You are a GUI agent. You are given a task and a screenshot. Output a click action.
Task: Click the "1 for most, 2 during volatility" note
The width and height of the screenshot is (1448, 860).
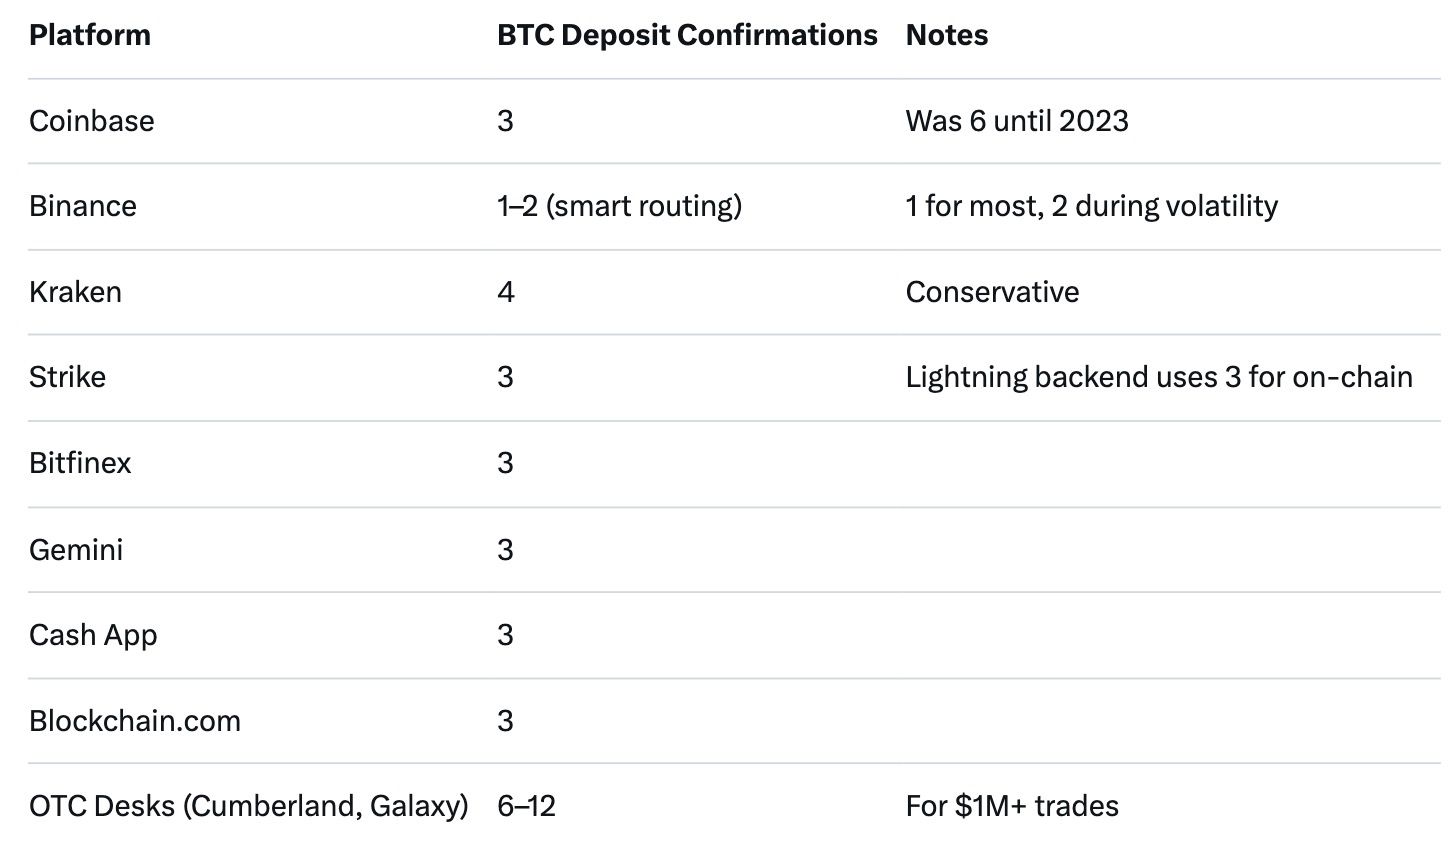pyautogui.click(x=1091, y=206)
